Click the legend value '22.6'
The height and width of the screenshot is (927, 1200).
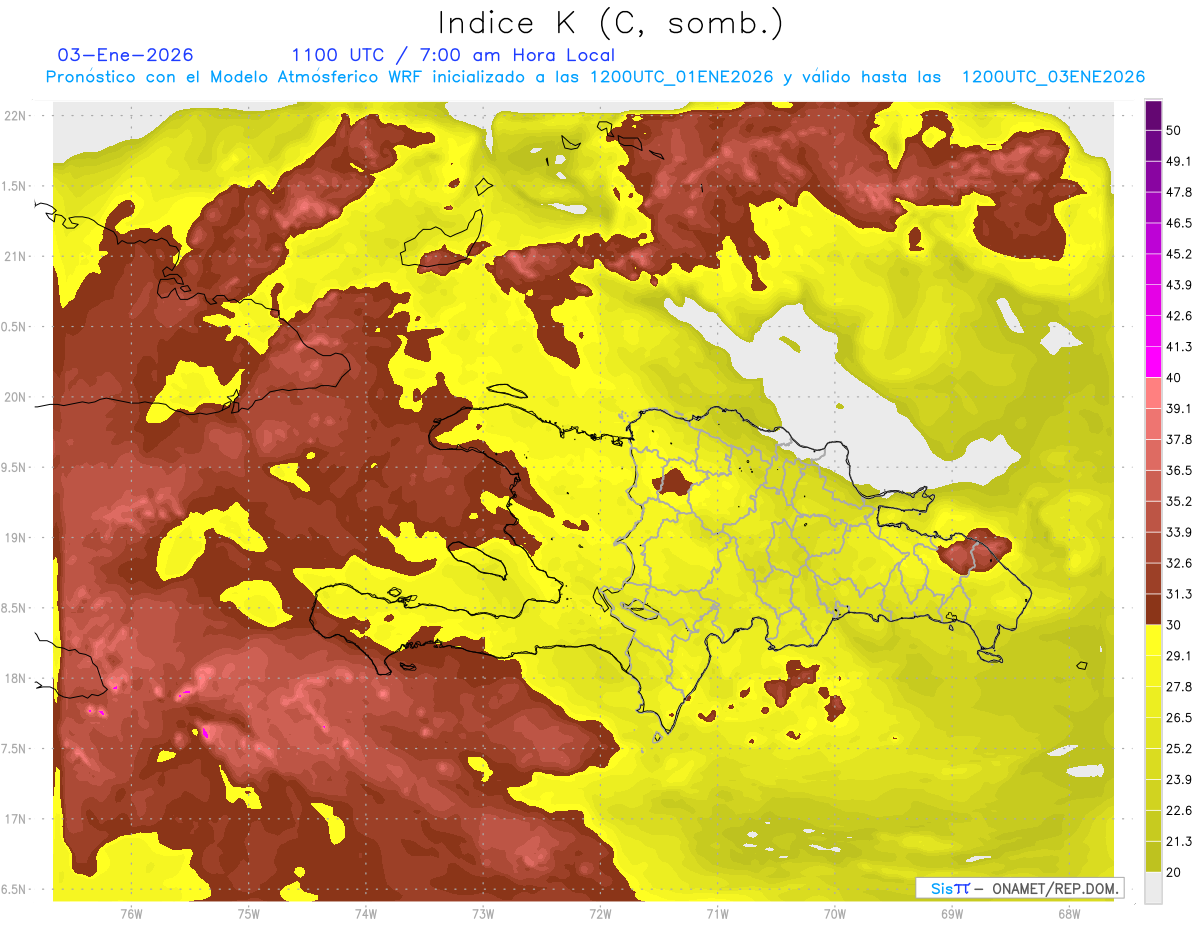pyautogui.click(x=1178, y=811)
